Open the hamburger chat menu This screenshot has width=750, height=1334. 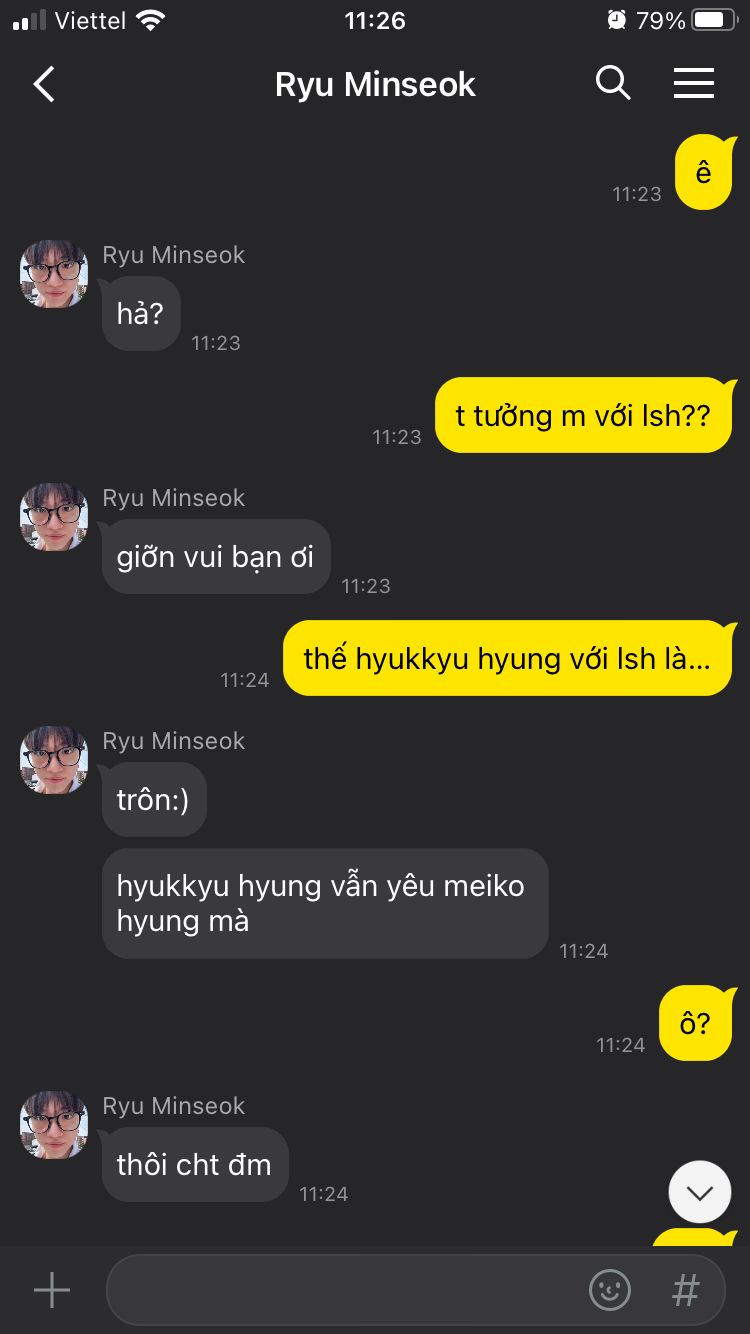694,83
